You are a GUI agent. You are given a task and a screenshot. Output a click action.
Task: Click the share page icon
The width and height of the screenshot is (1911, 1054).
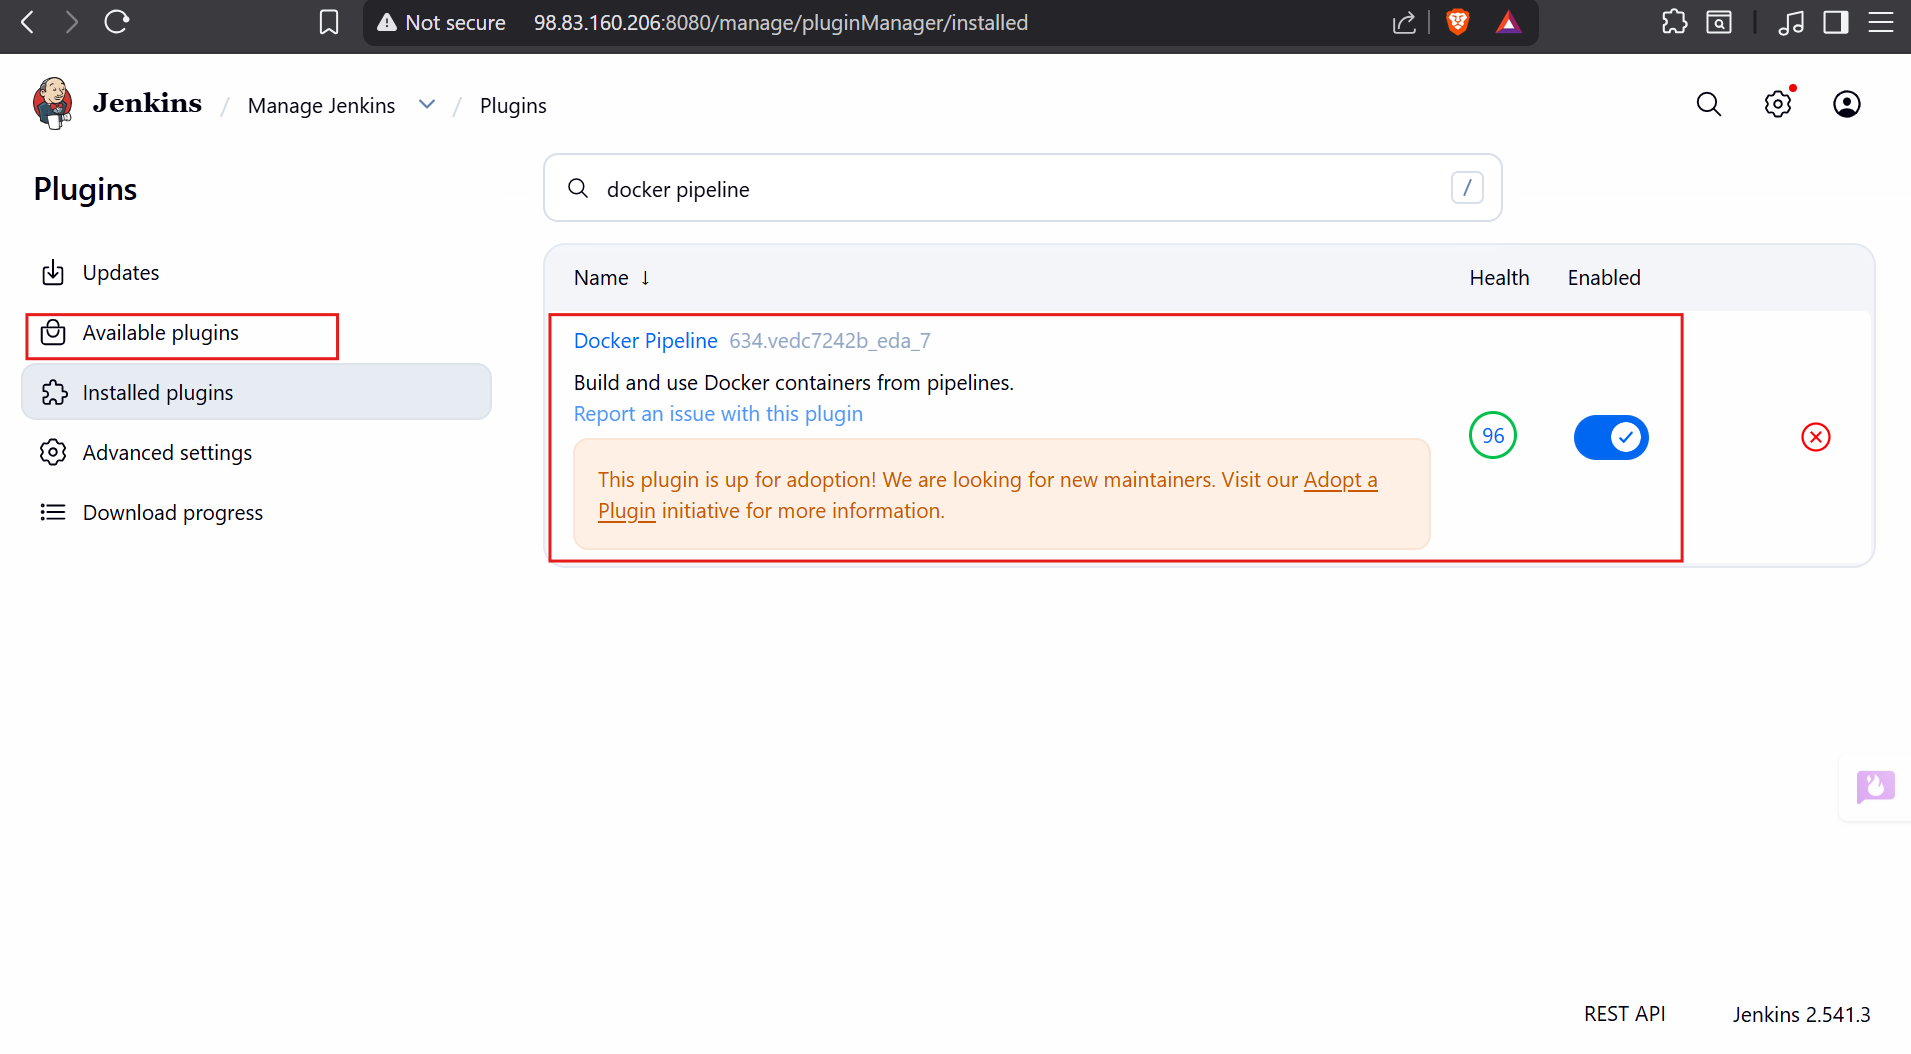(x=1404, y=22)
